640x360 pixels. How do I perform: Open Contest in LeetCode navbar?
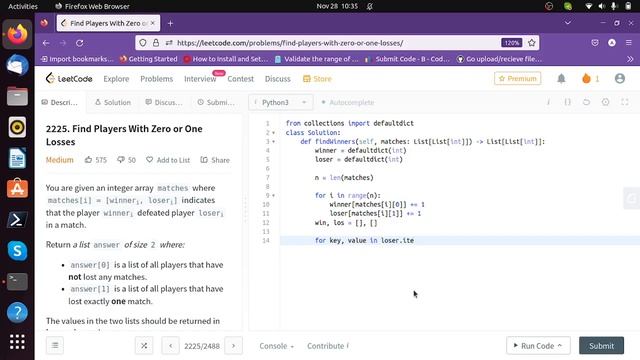[240, 79]
